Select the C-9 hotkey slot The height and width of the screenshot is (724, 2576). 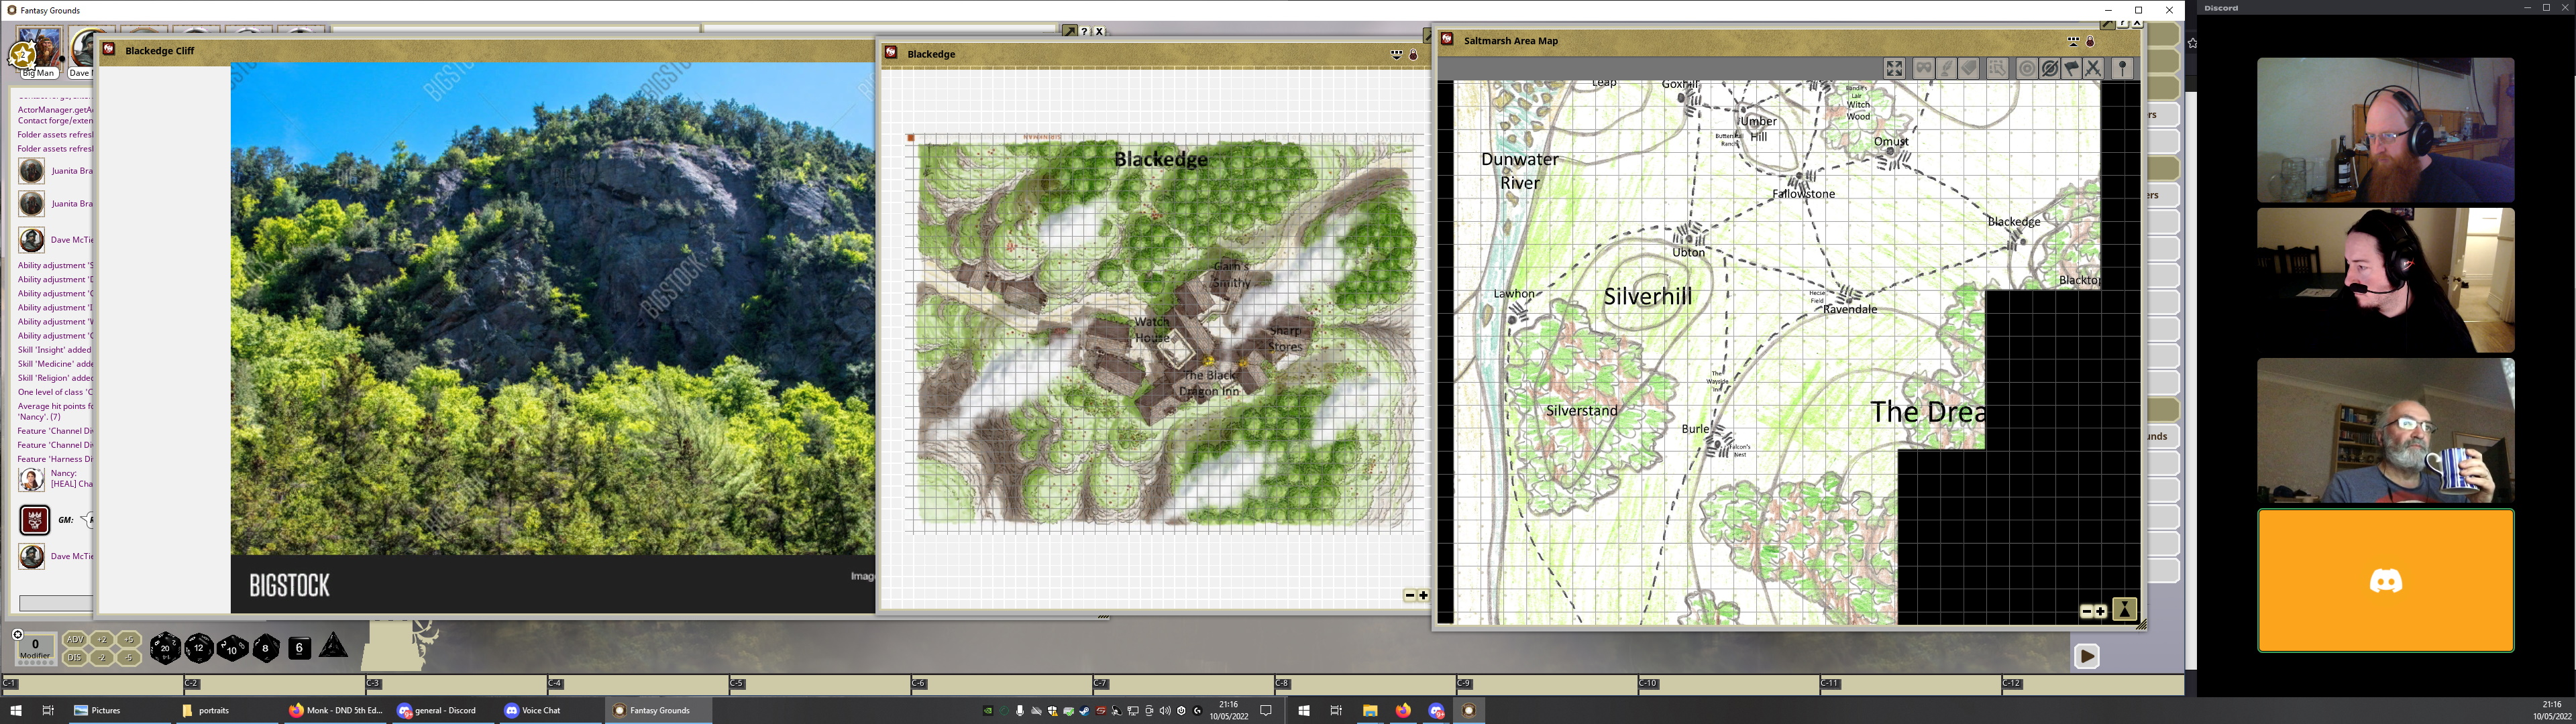pyautogui.click(x=1546, y=684)
